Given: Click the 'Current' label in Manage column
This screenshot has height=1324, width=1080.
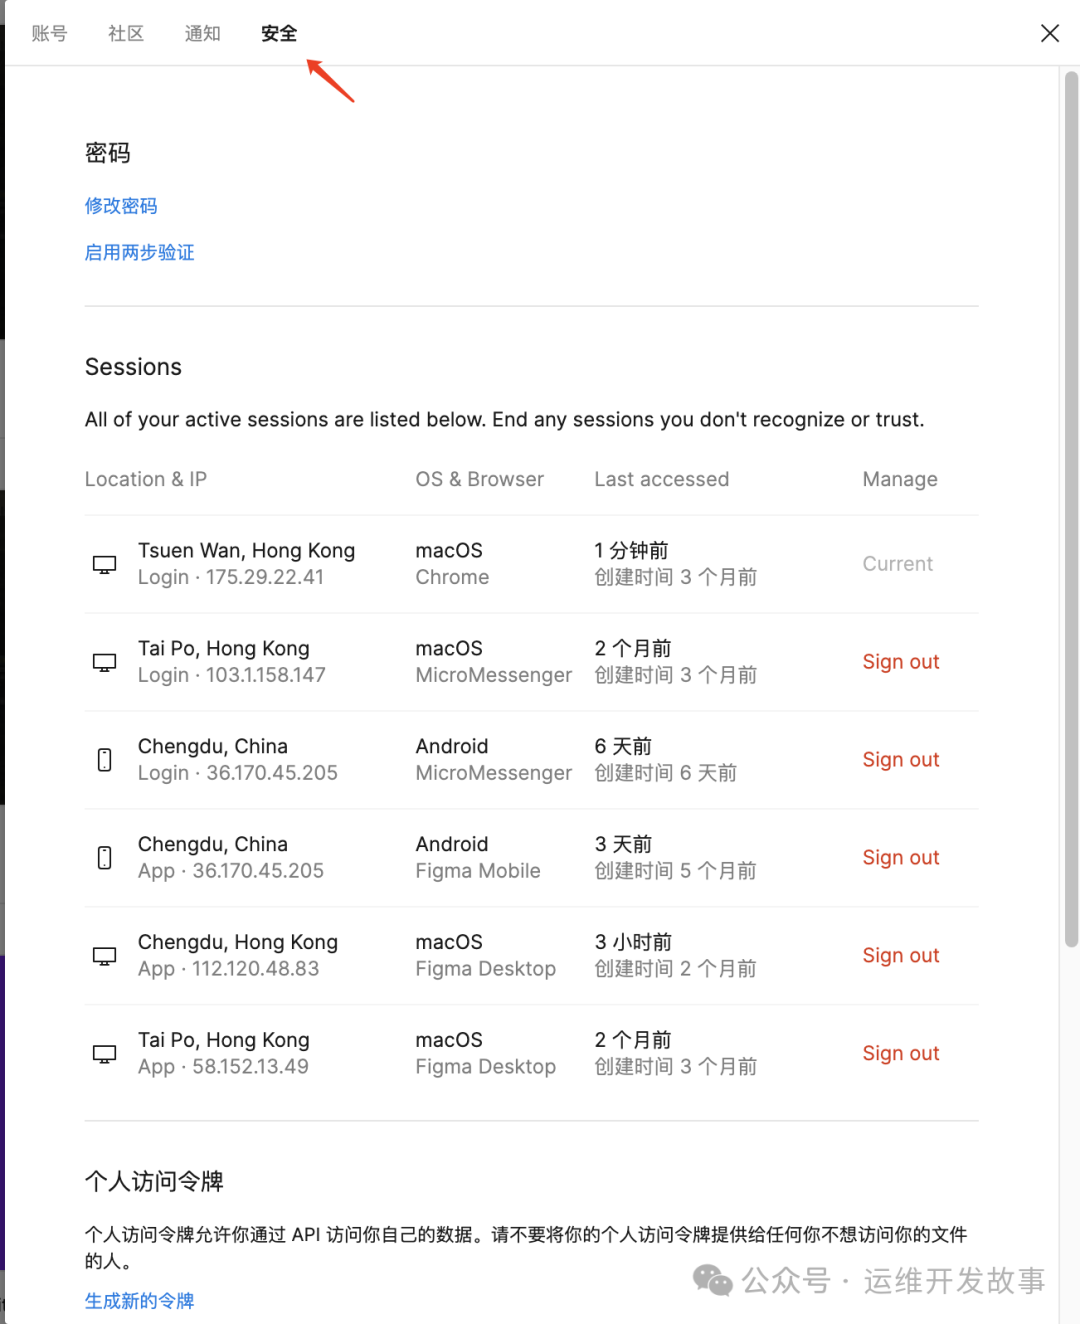Looking at the screenshot, I should [x=897, y=564].
